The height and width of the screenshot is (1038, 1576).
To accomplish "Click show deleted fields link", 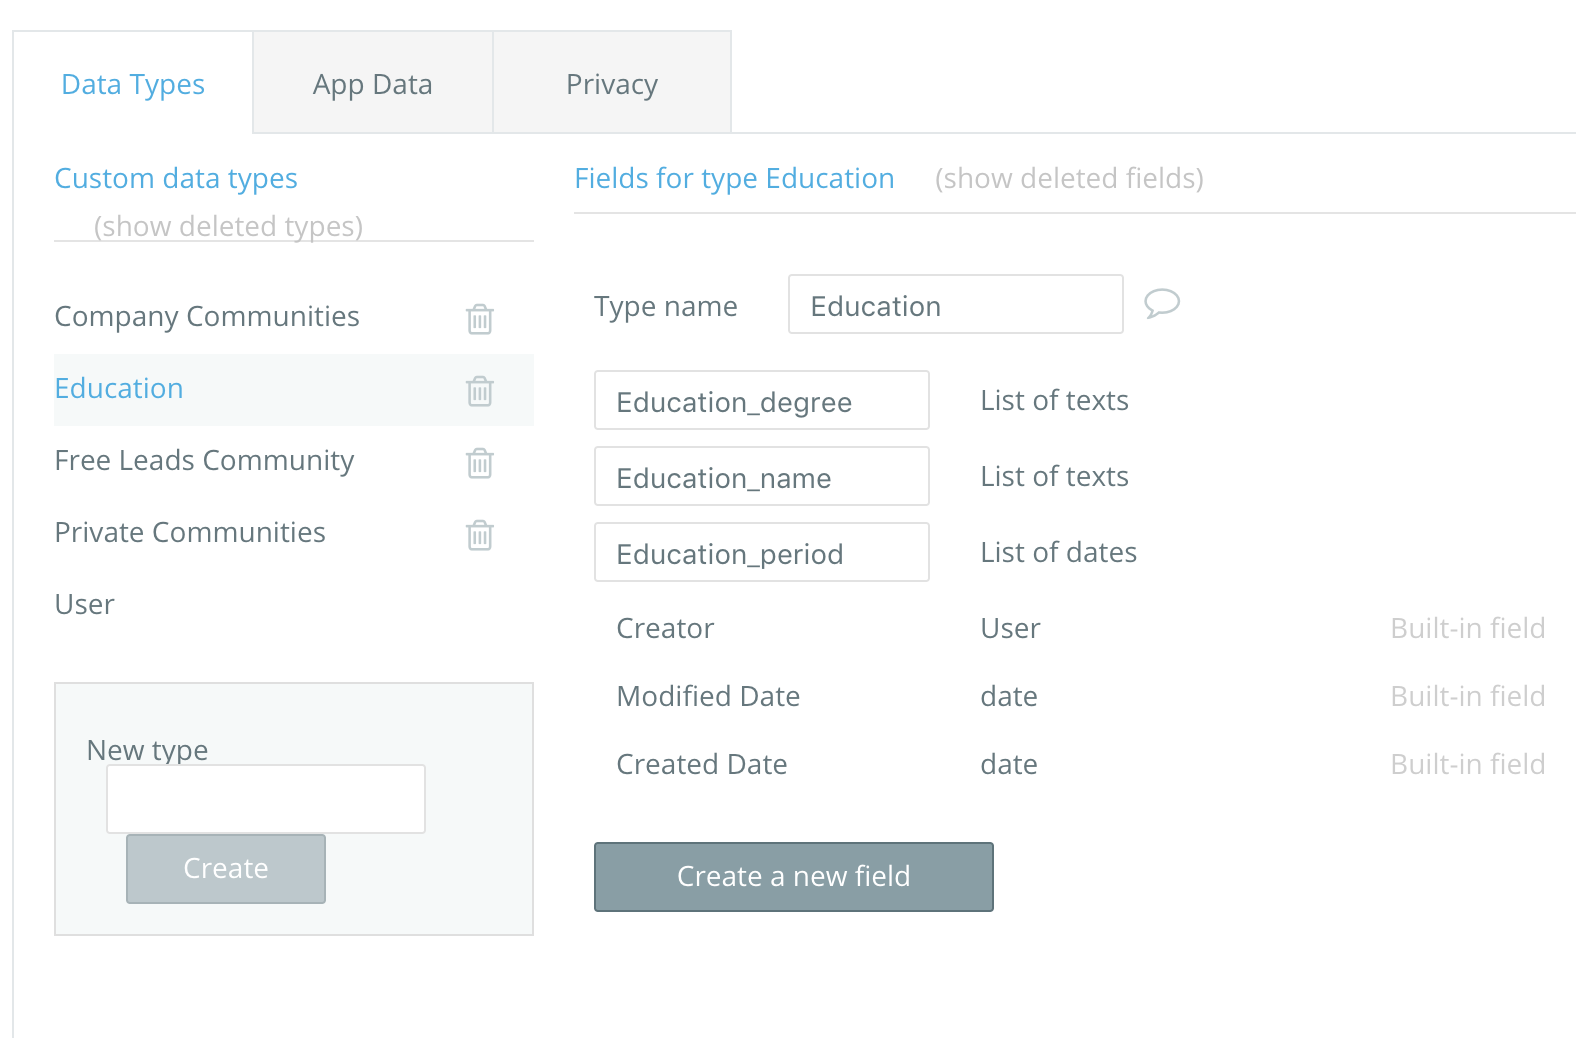I will tap(1068, 178).
